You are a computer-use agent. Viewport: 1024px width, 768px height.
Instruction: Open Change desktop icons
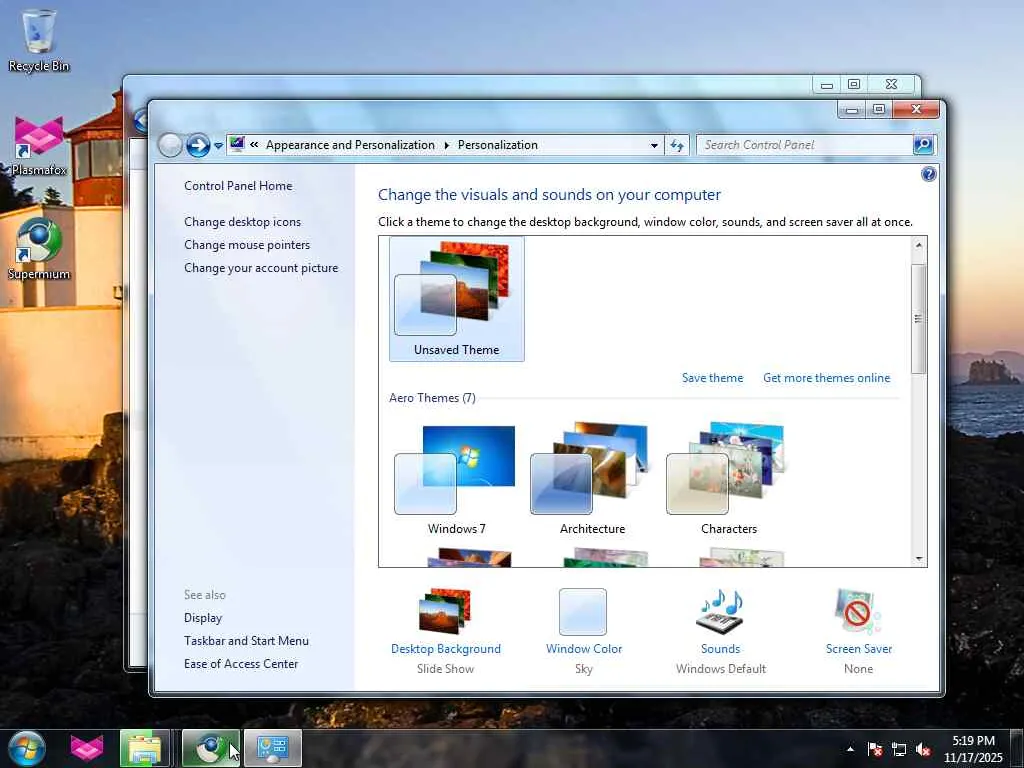point(242,221)
